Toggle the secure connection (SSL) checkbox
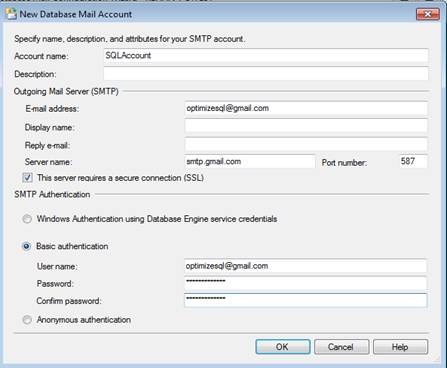447x368 pixels. click(27, 178)
